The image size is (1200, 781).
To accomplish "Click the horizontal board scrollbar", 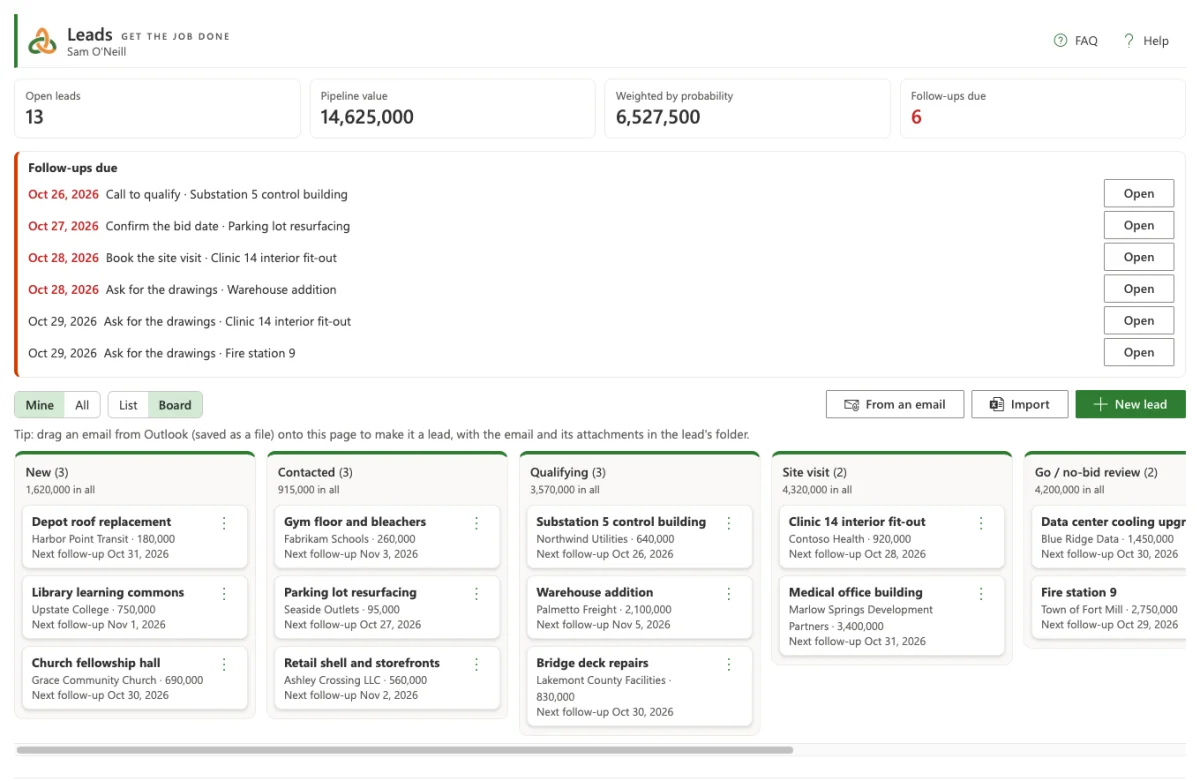I will (x=405, y=749).
